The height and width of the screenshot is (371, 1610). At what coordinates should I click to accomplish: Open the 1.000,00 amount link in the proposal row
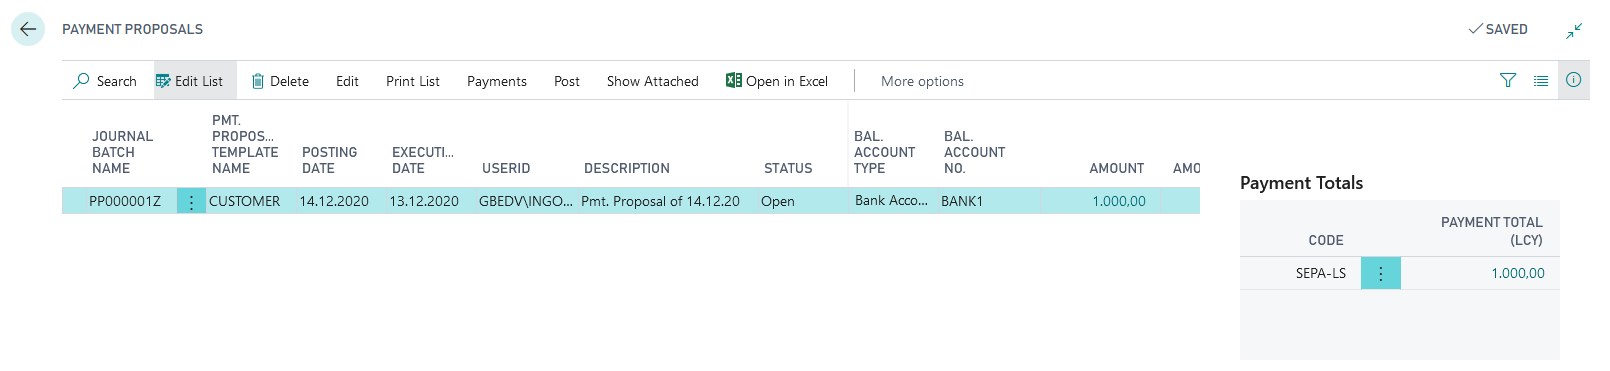click(x=1119, y=201)
